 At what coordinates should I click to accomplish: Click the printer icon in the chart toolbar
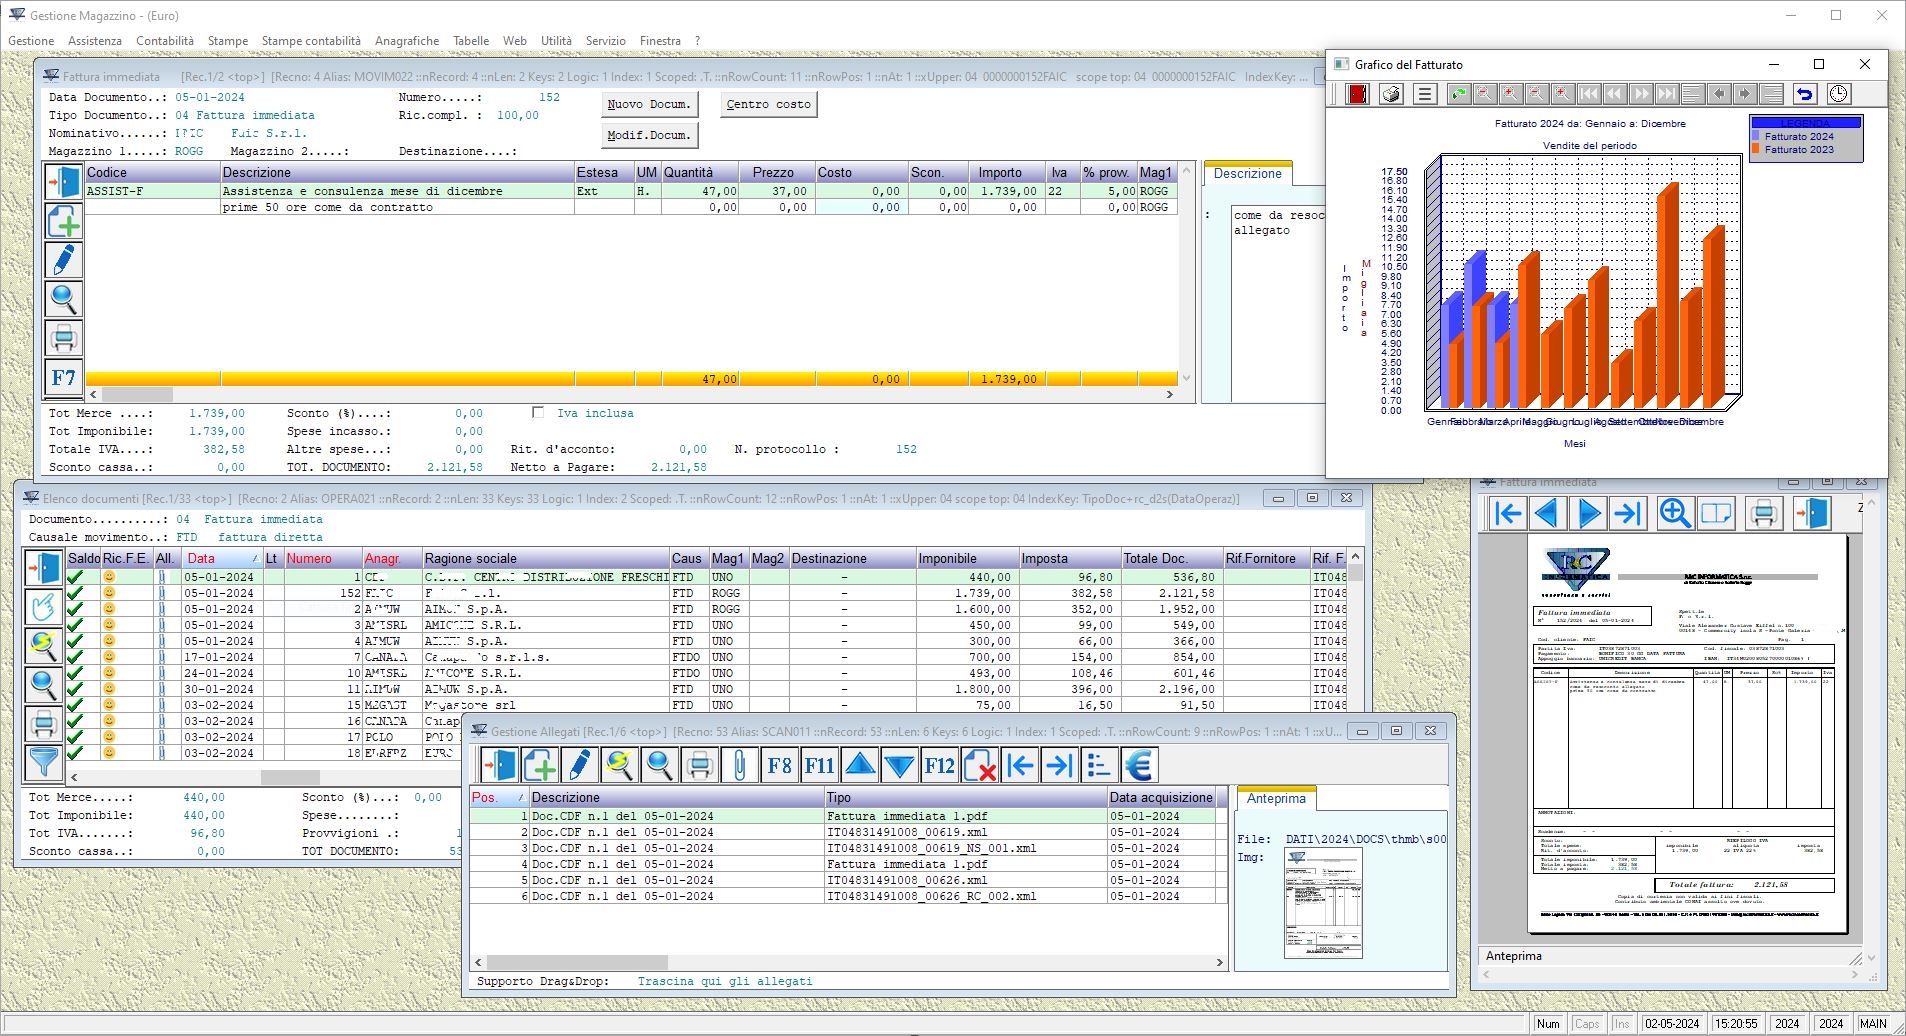1391,94
